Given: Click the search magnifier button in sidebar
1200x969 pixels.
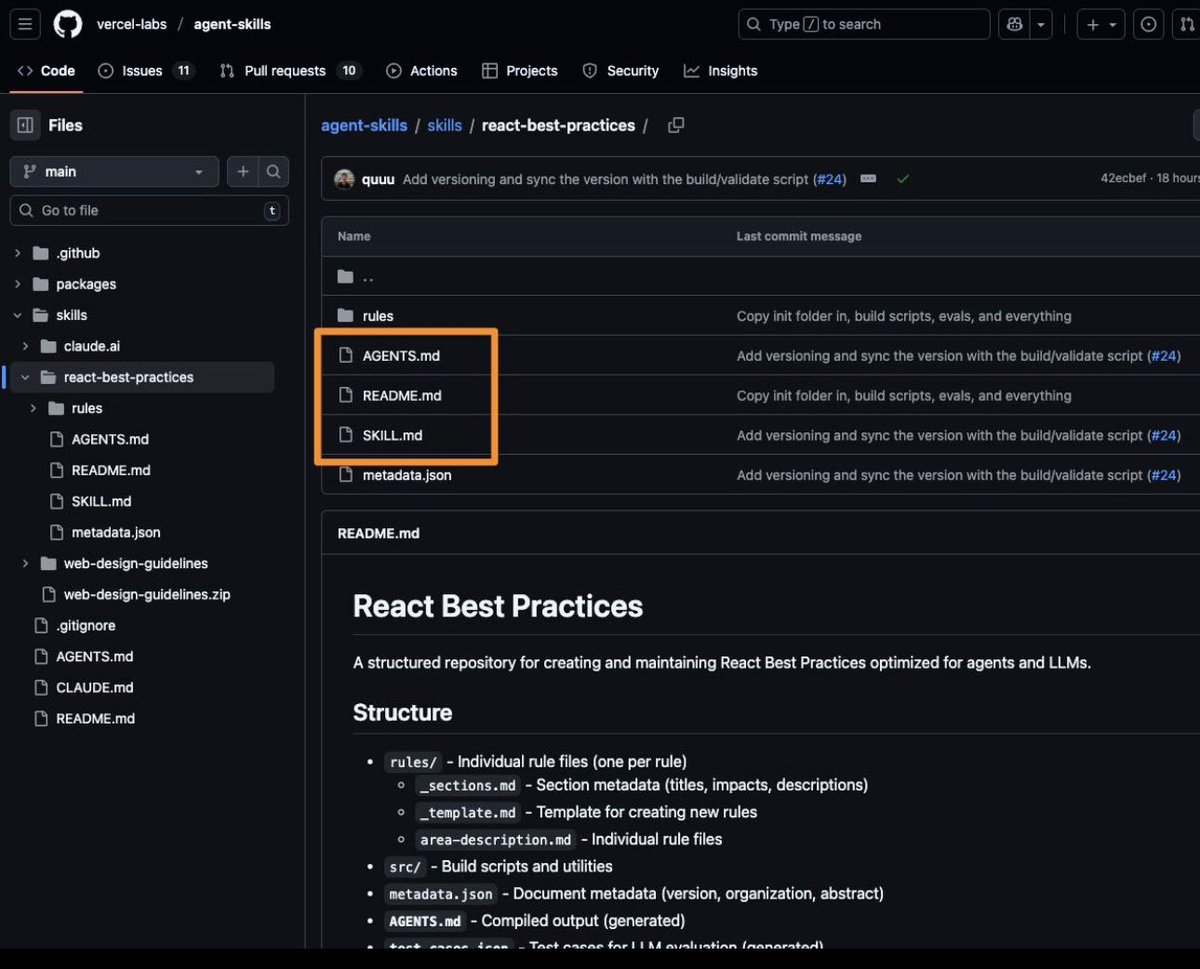Looking at the screenshot, I should point(274,172).
